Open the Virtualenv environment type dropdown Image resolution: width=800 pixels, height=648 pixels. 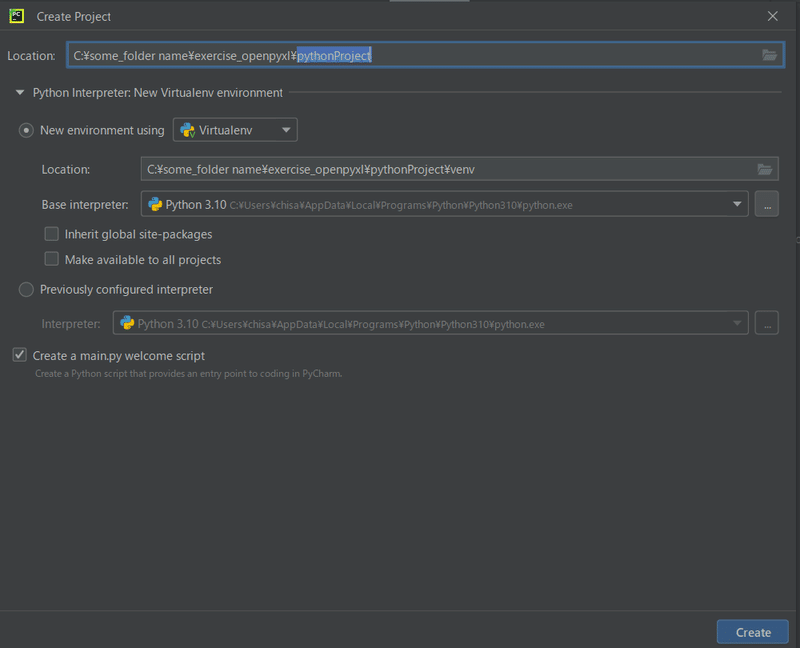(x=235, y=130)
